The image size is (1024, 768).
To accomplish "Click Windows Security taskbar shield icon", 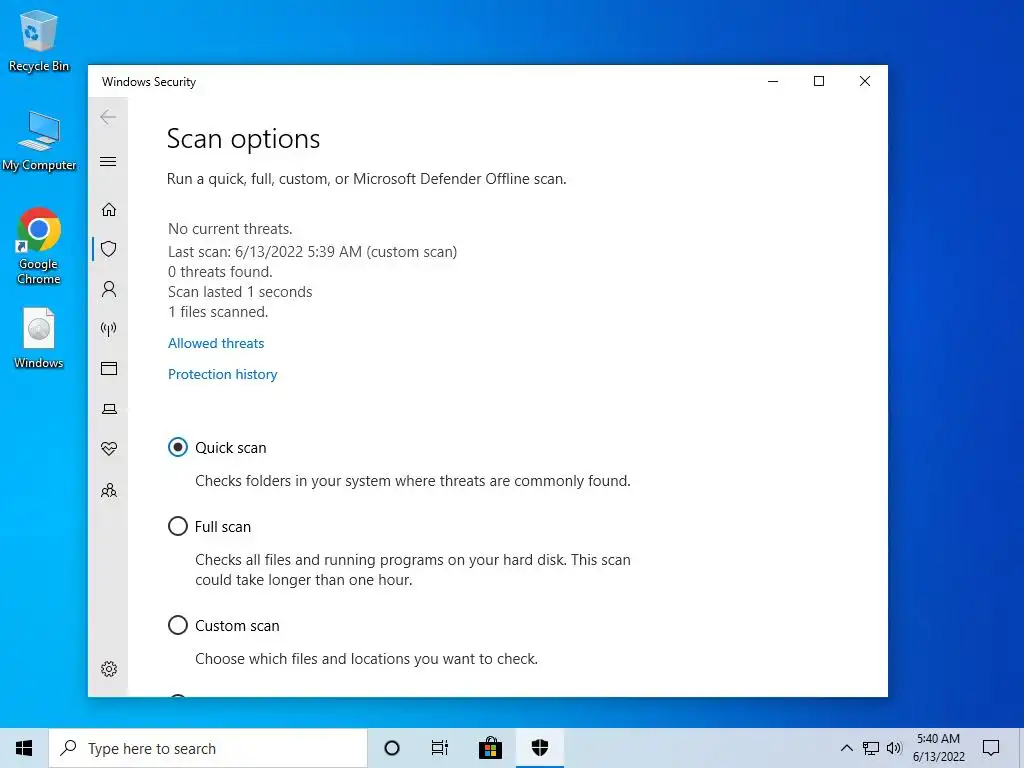I will coord(540,748).
